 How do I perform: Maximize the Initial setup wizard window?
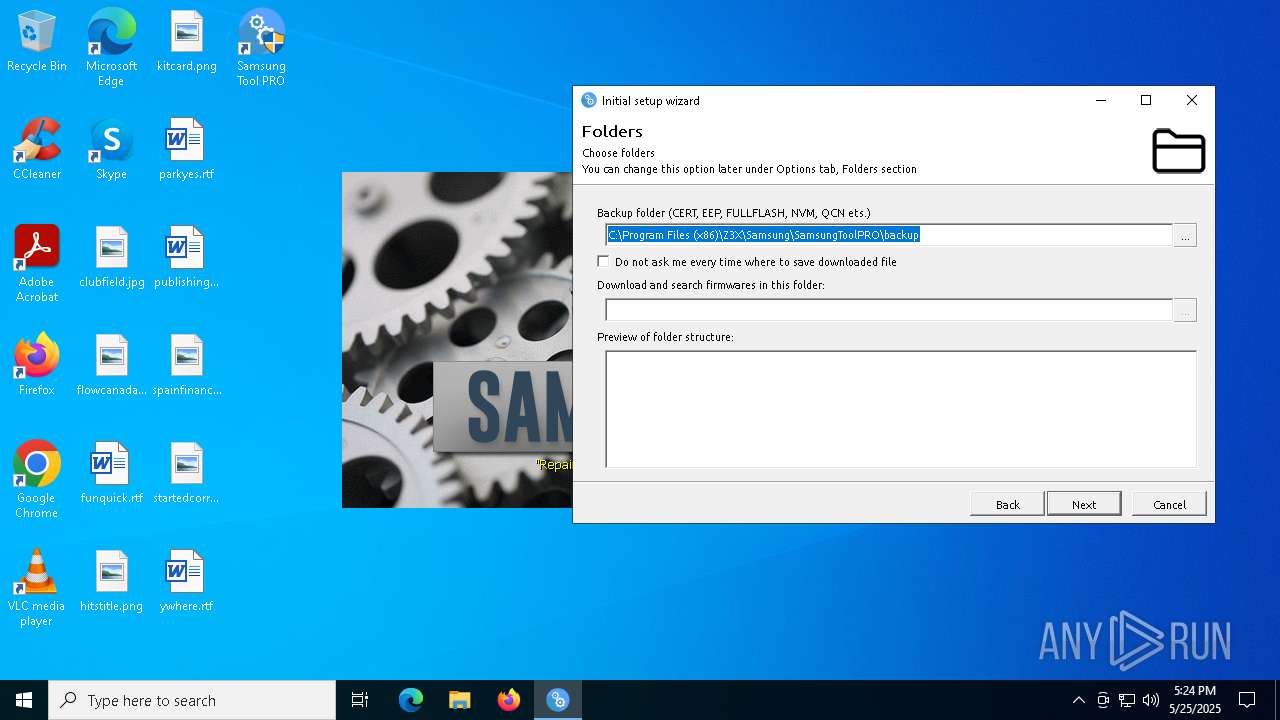(1146, 100)
